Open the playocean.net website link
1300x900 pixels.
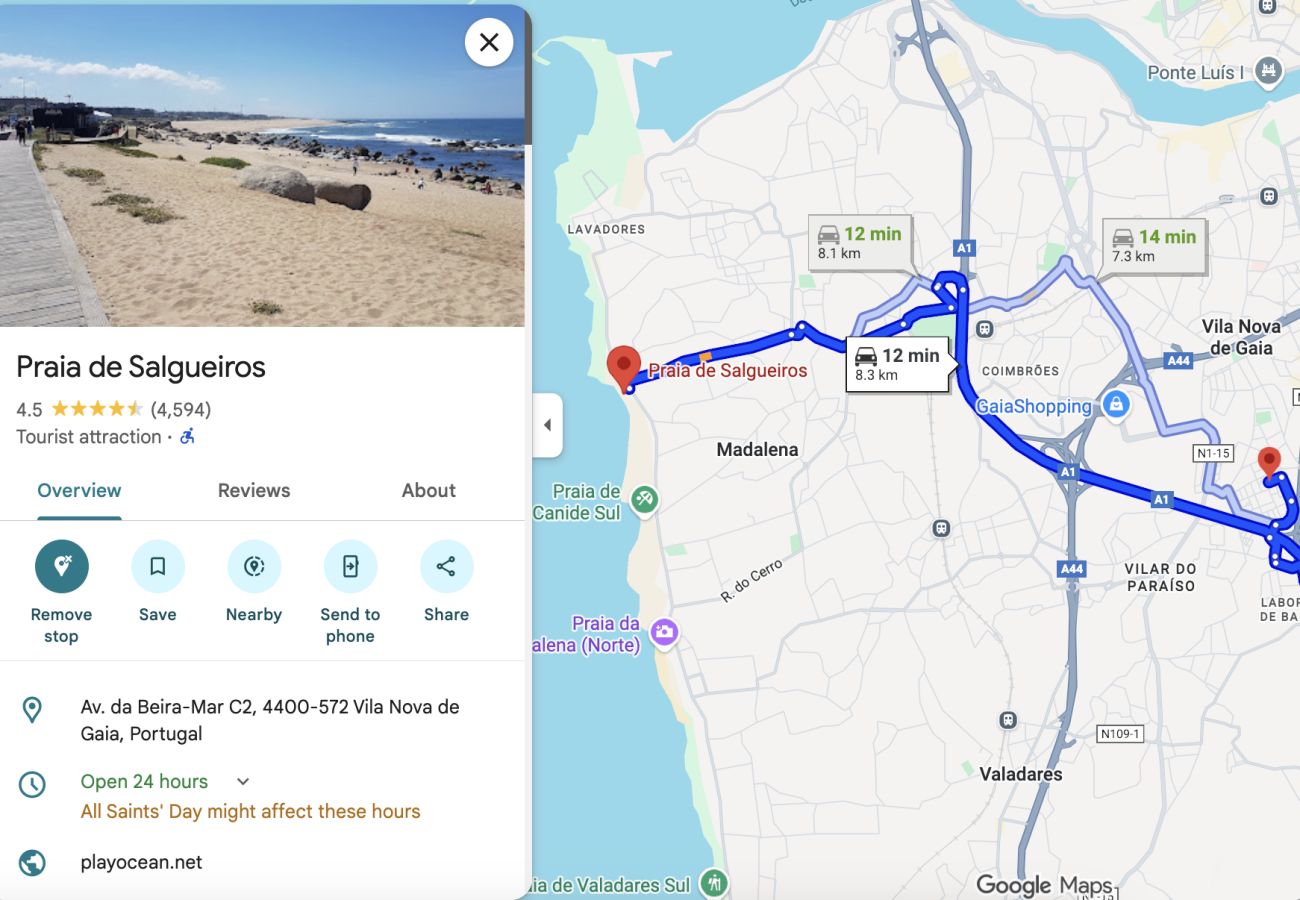coord(141,862)
